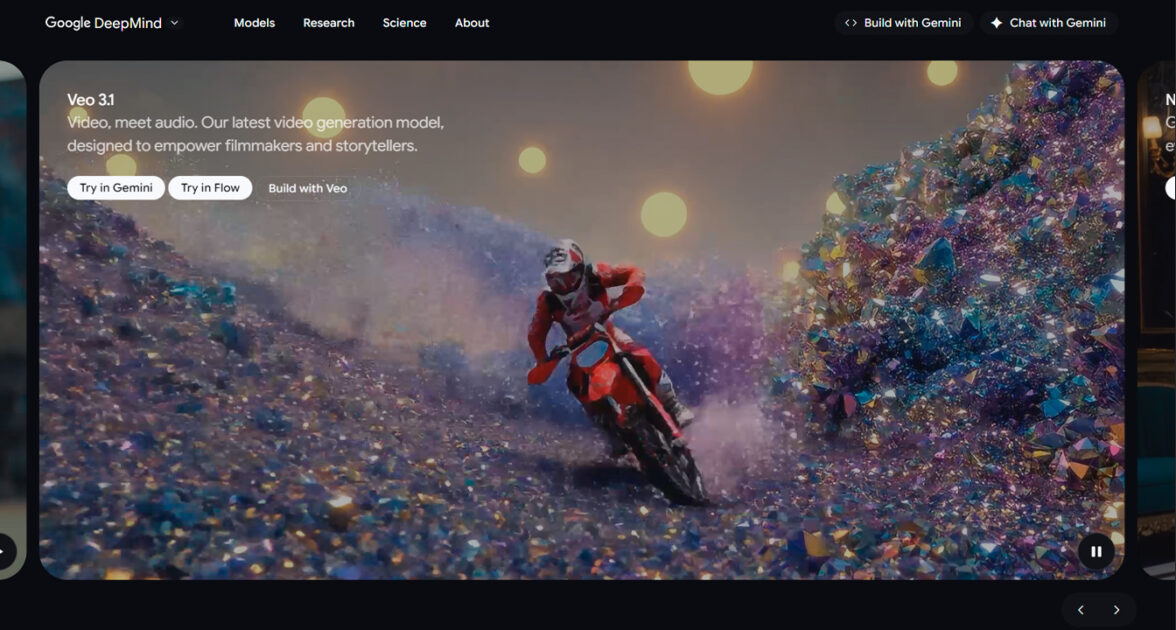Click the Build with Gemini button
Viewport: 1176px width, 630px height.
[904, 22]
